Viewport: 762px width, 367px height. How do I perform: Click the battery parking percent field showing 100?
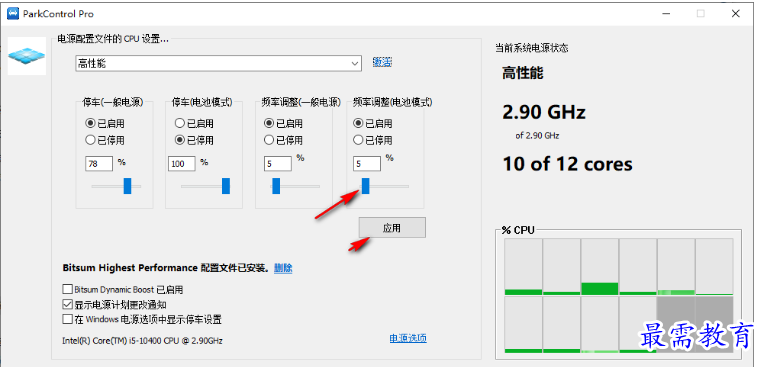[182, 164]
